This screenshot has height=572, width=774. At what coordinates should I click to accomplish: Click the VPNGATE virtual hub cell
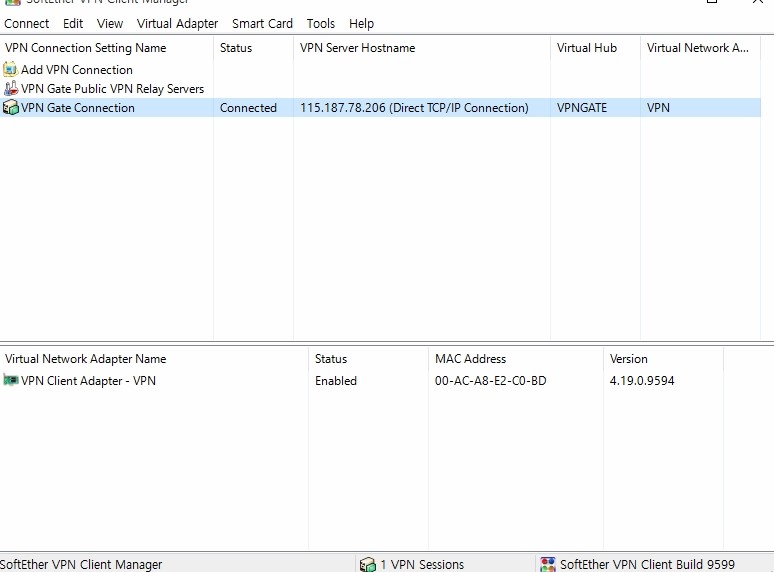(x=582, y=108)
